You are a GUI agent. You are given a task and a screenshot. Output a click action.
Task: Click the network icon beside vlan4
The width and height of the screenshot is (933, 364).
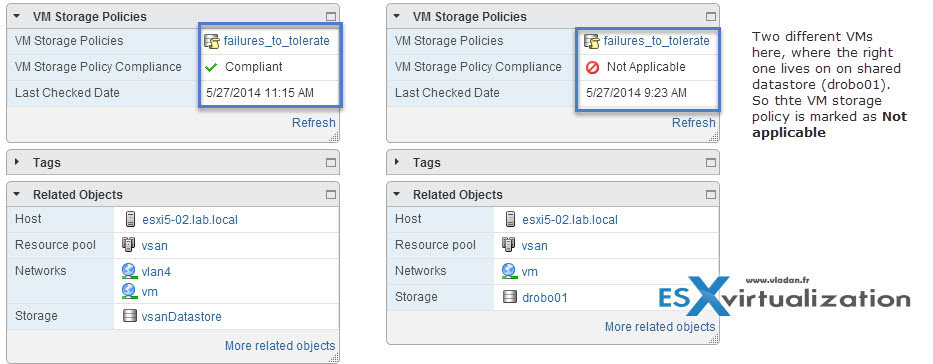tap(129, 271)
